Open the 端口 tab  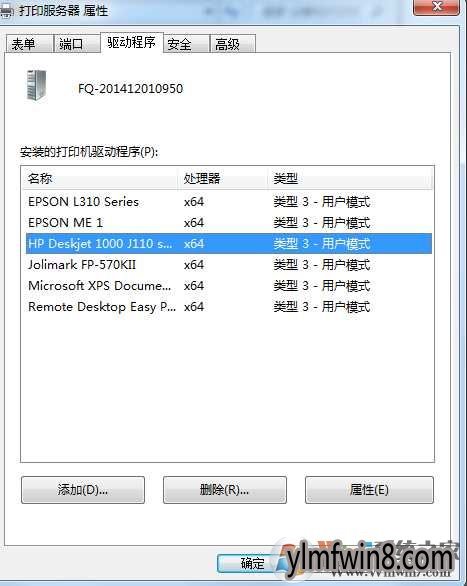tap(77, 44)
